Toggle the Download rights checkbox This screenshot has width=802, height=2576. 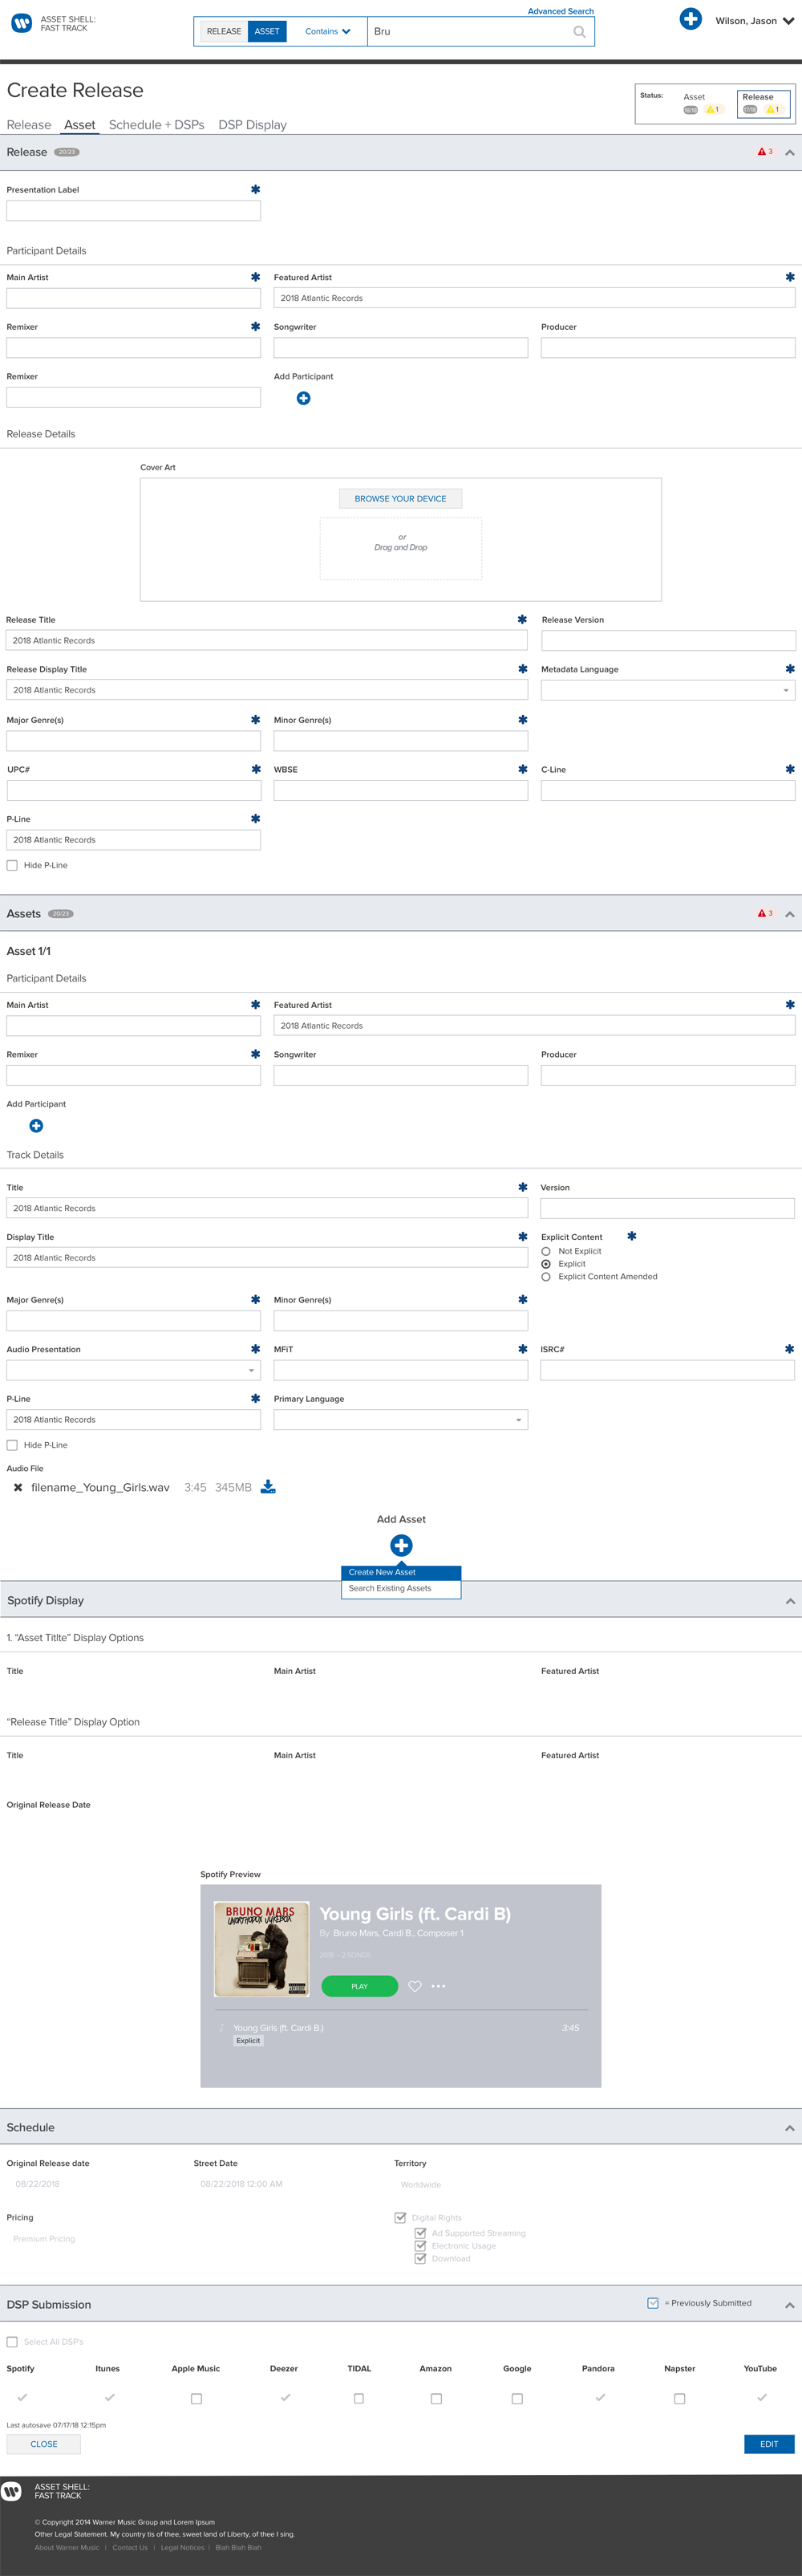pos(420,2258)
